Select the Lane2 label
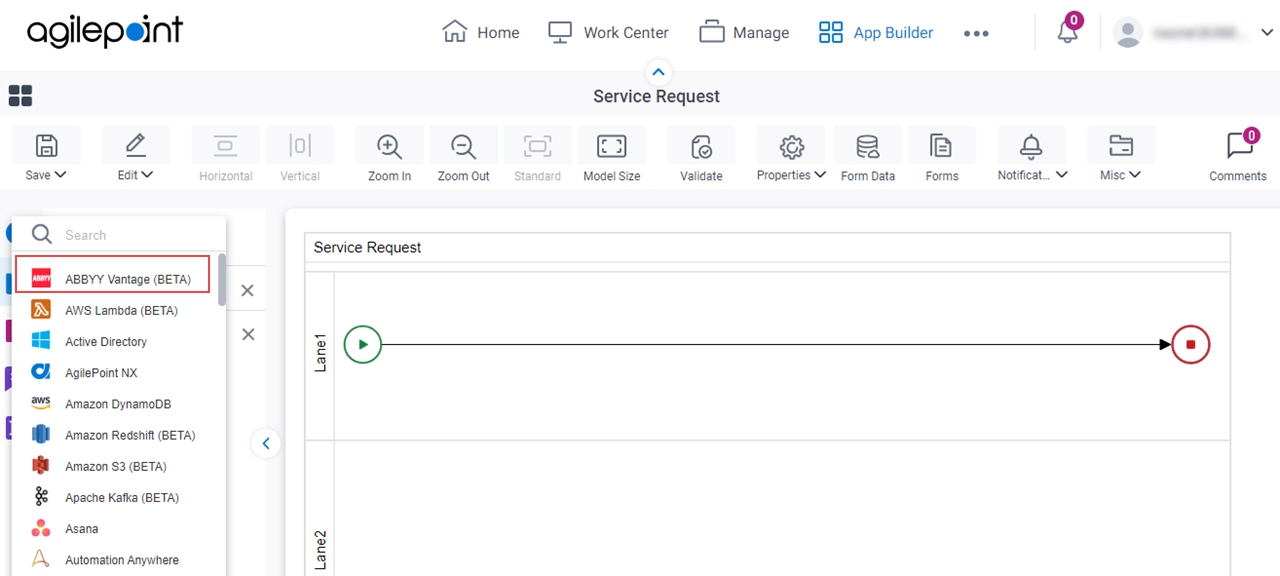1280x576 pixels. point(321,549)
